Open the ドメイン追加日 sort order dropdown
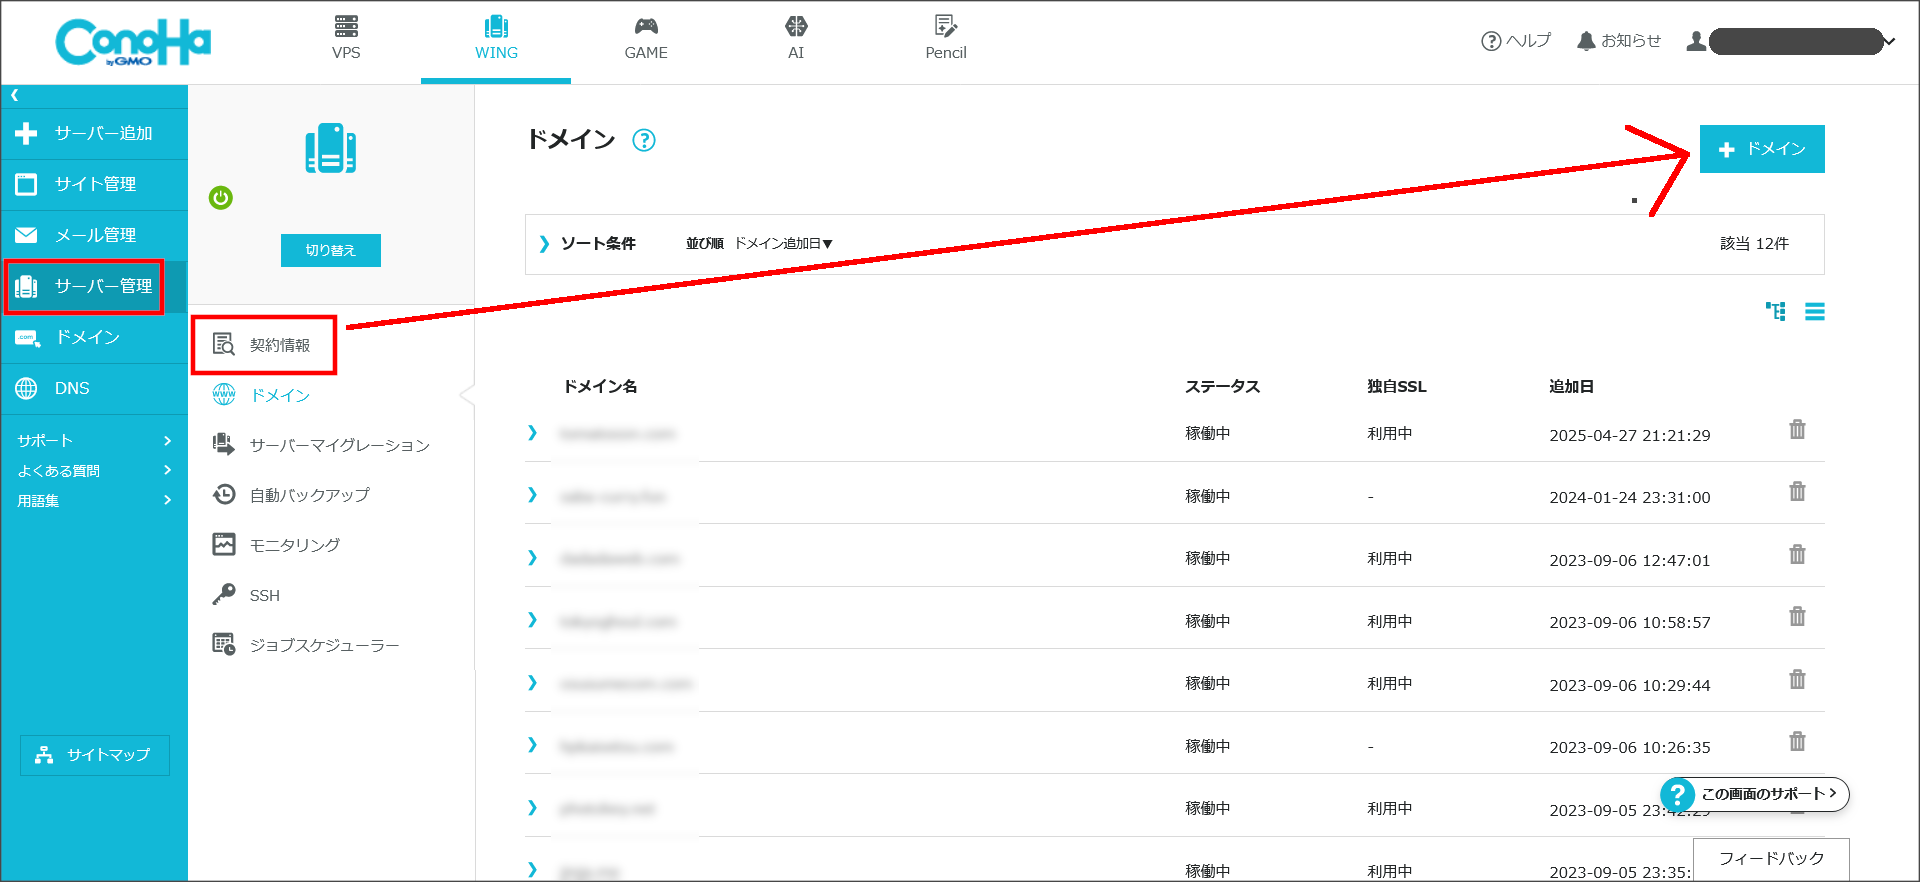Viewport: 1920px width, 882px height. point(783,244)
